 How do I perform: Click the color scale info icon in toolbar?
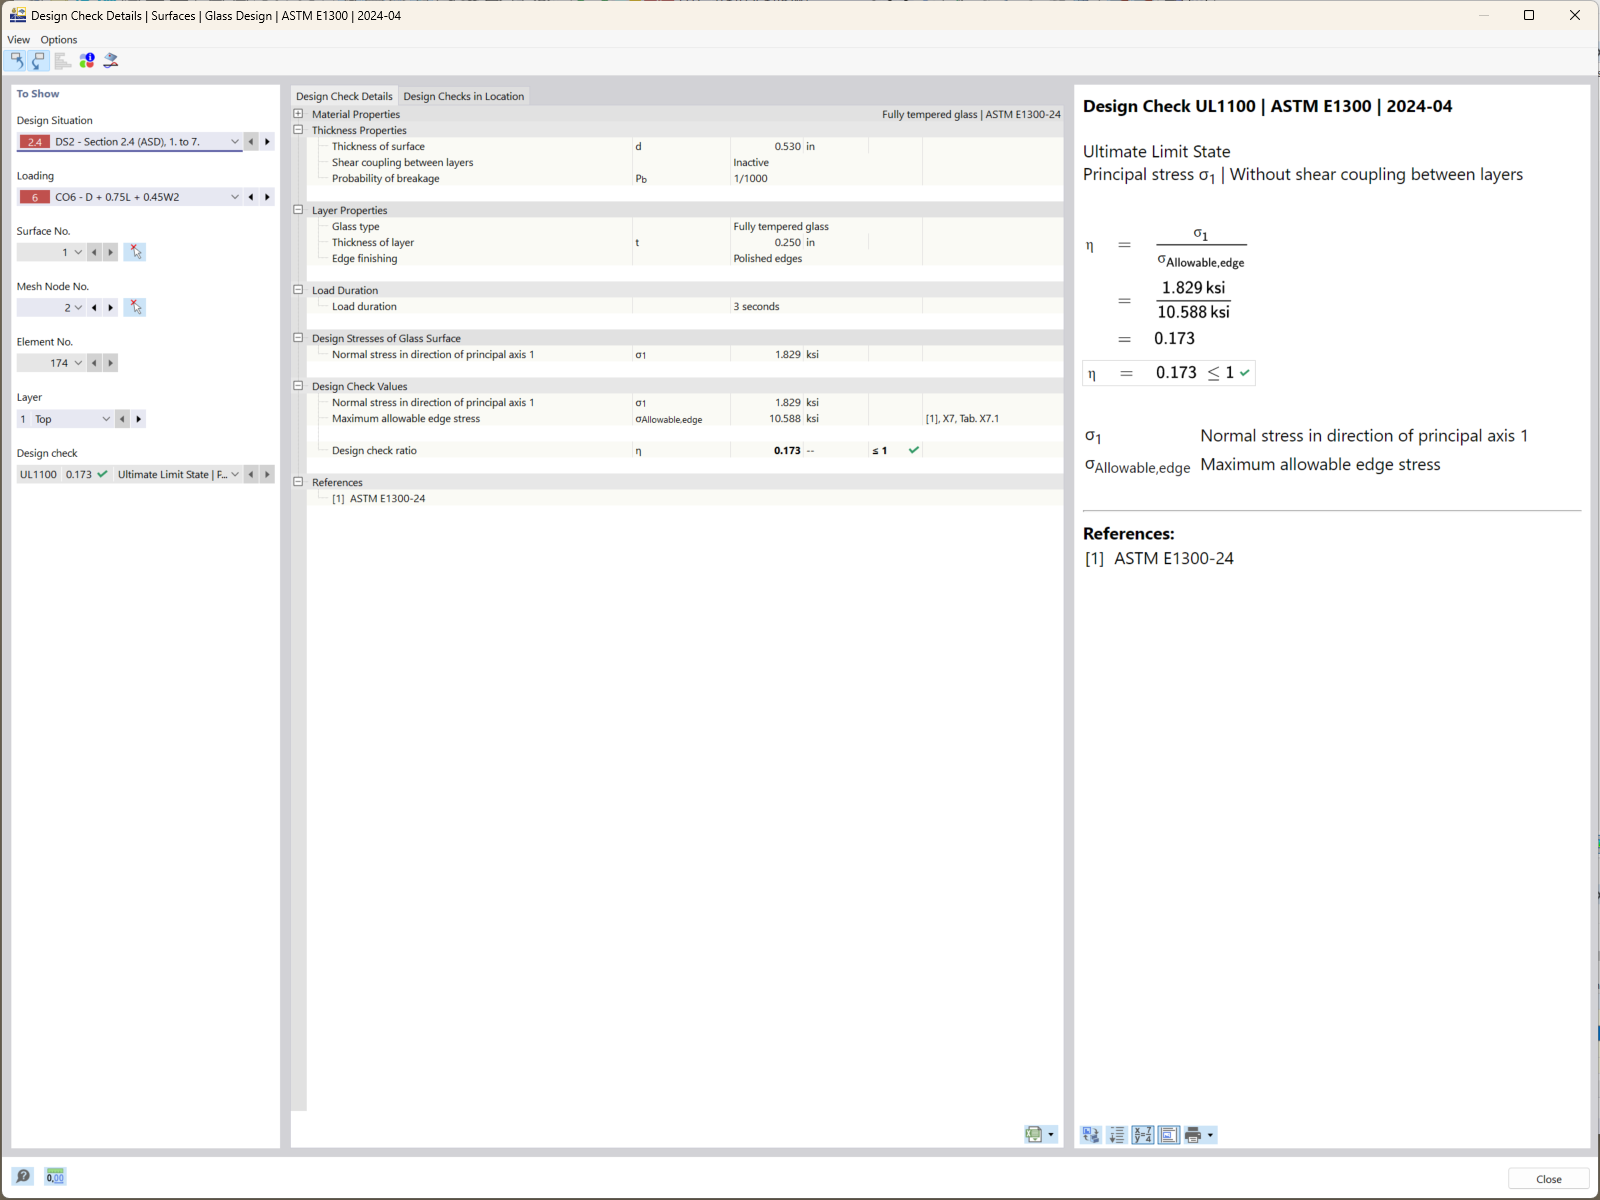click(x=88, y=60)
